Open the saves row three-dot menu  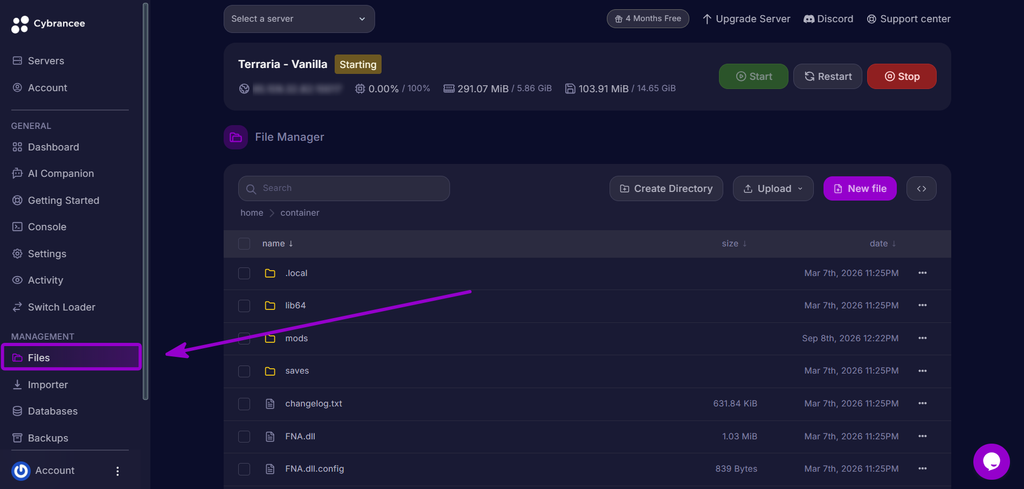click(x=923, y=371)
